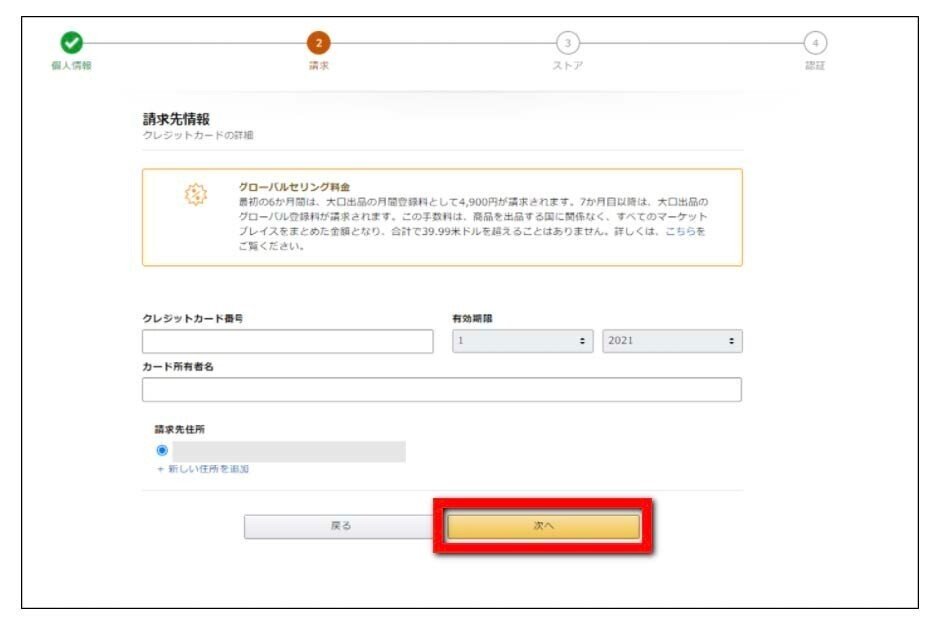Click the 請求先情報 heading text
This screenshot has width=940, height=627.
click(176, 119)
